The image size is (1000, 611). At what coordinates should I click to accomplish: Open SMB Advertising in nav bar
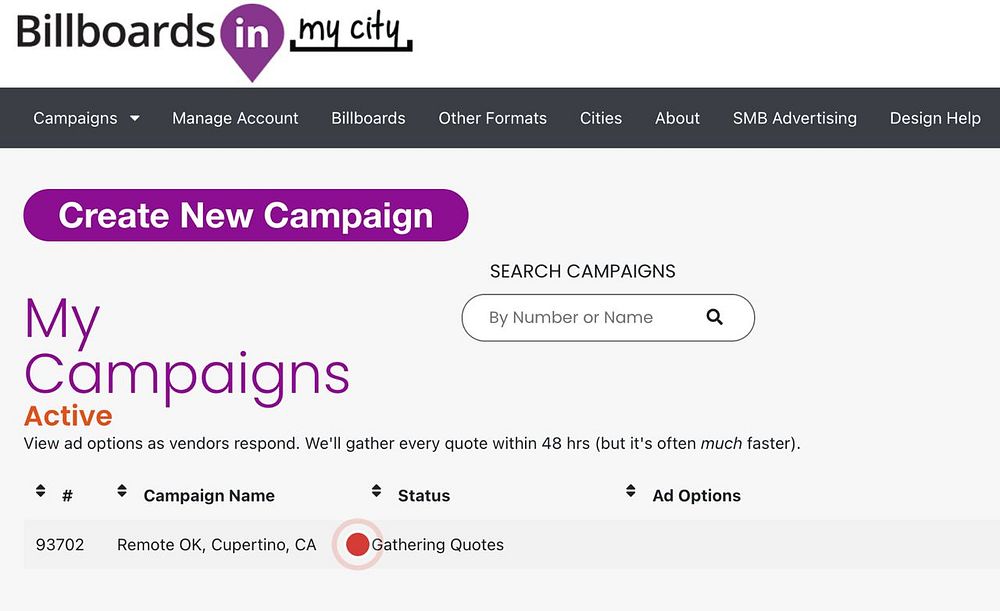coord(794,118)
